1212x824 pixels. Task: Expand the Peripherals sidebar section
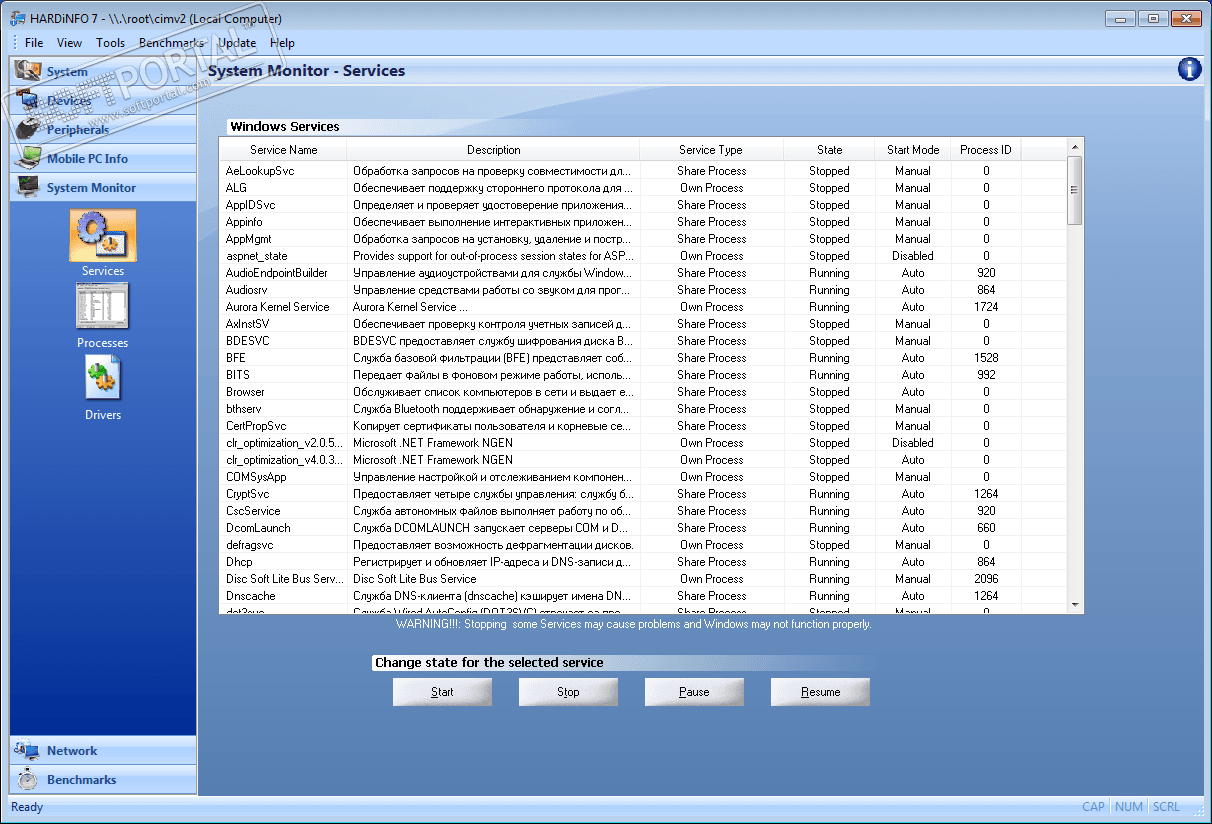click(x=103, y=129)
